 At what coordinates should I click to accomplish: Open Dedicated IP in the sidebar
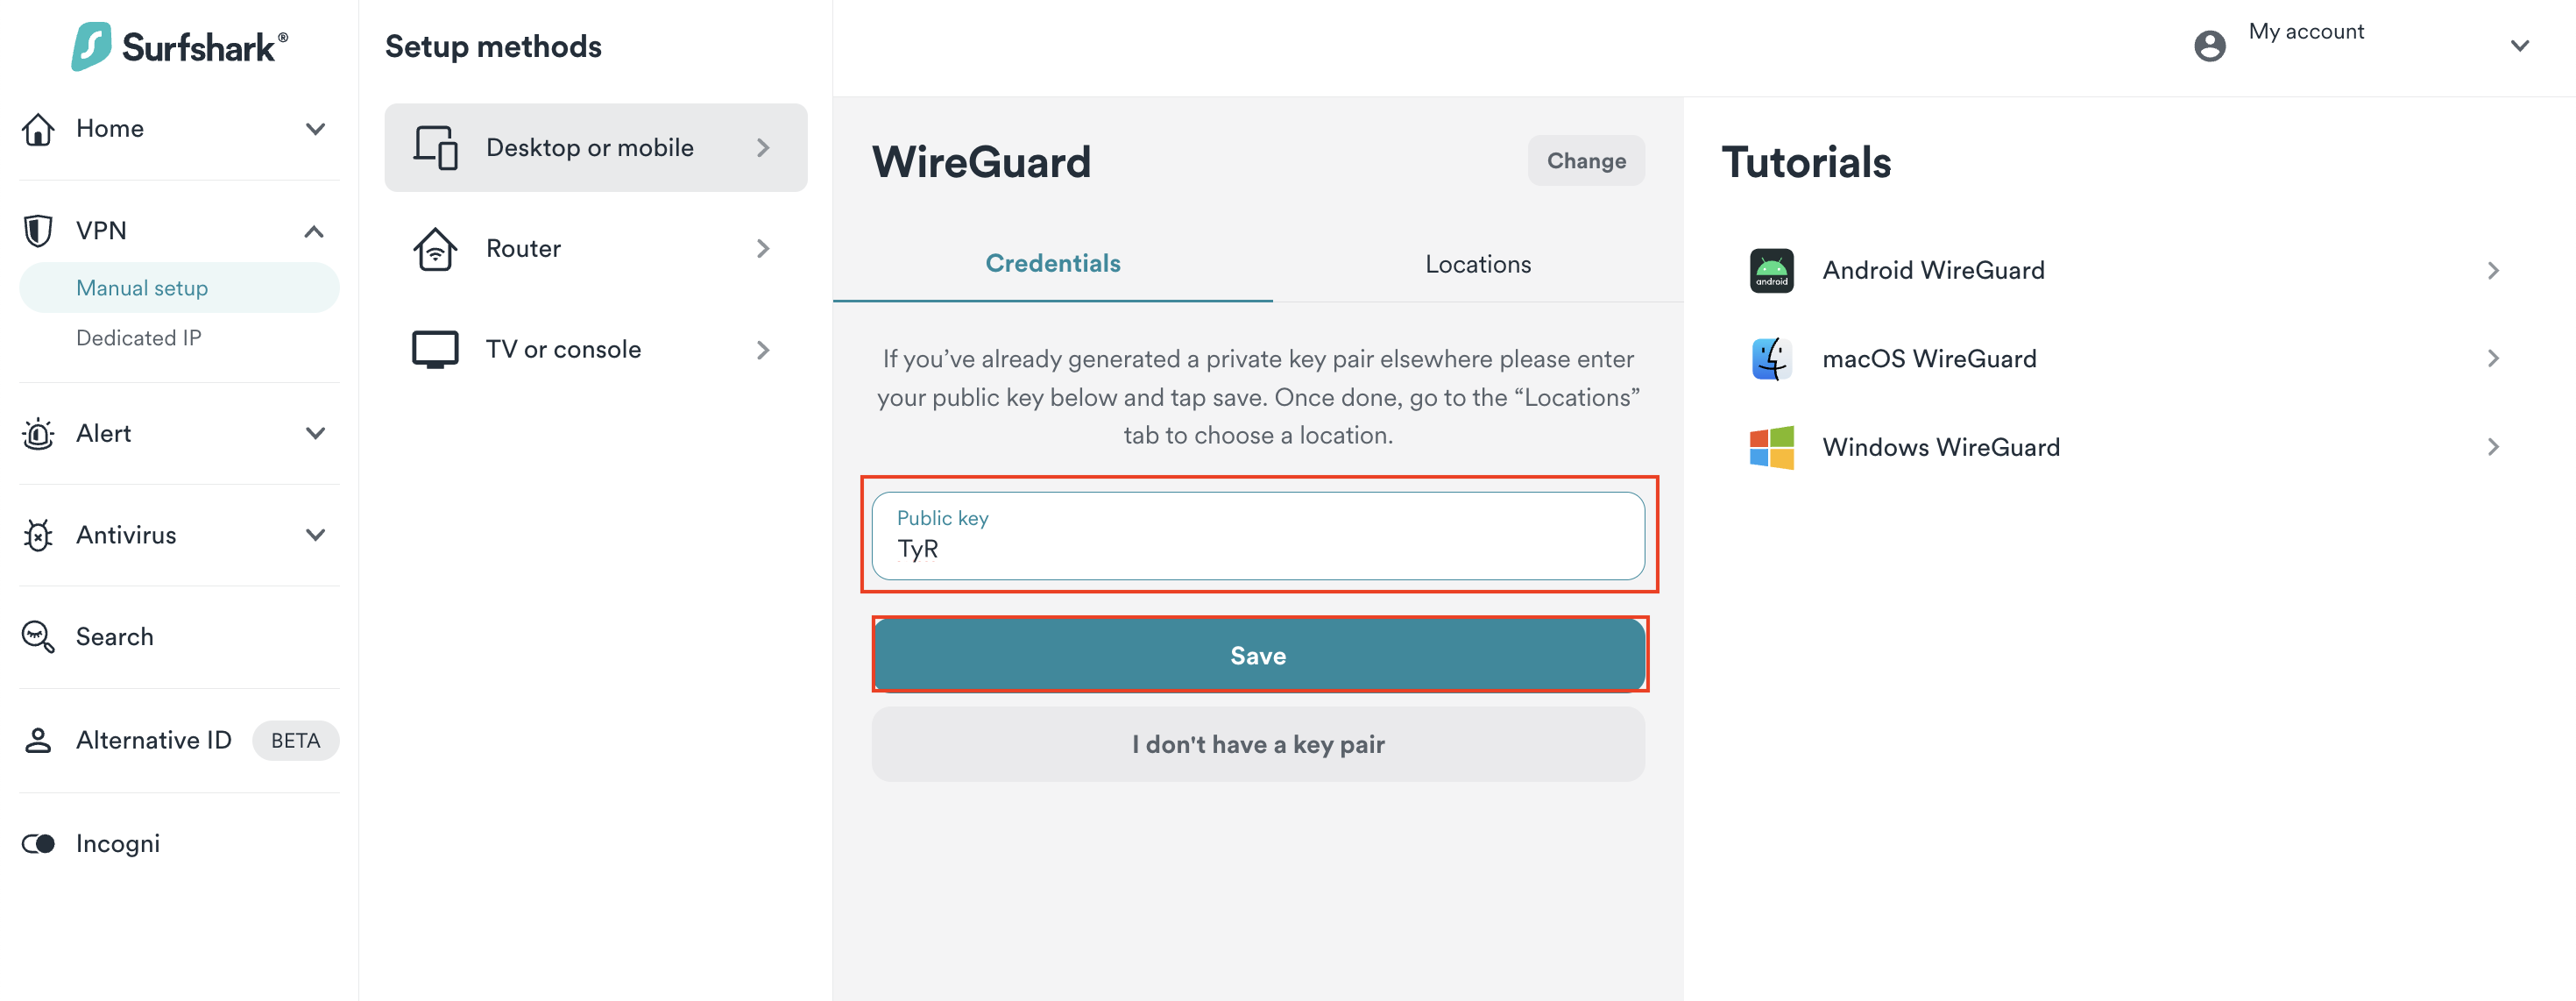(x=139, y=338)
